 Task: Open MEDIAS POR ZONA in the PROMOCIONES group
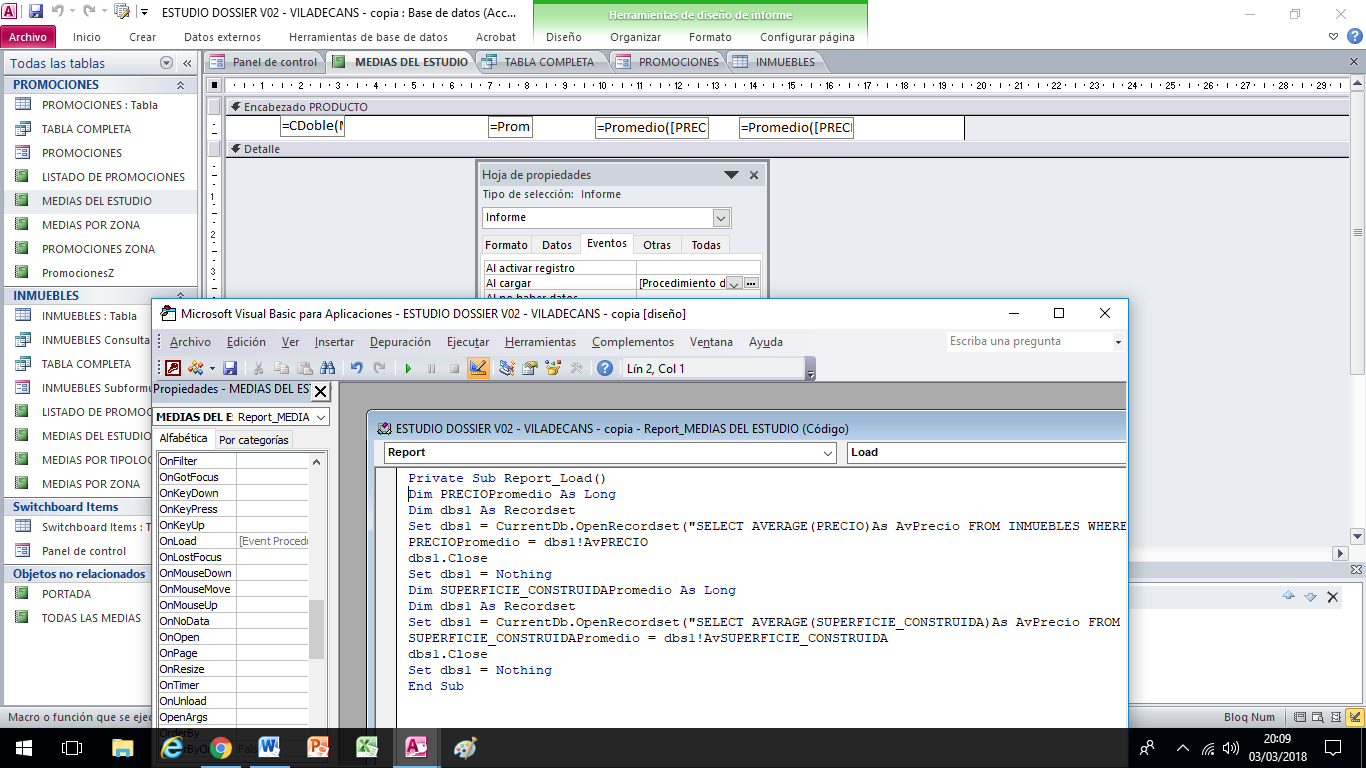pyautogui.click(x=91, y=225)
